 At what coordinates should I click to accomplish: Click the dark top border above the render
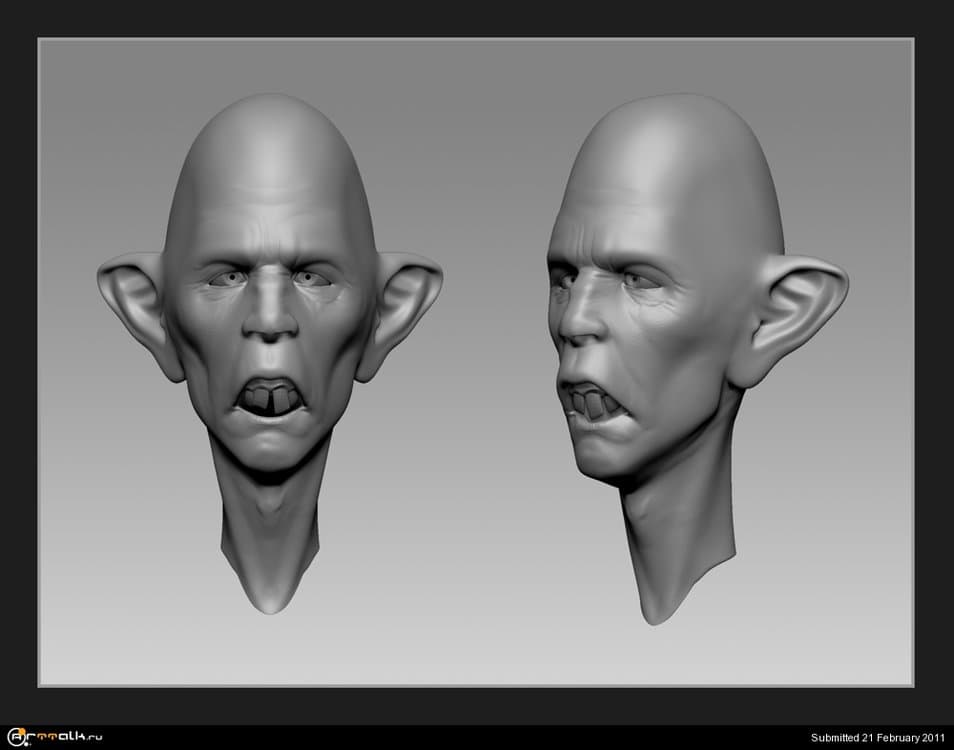(x=477, y=18)
